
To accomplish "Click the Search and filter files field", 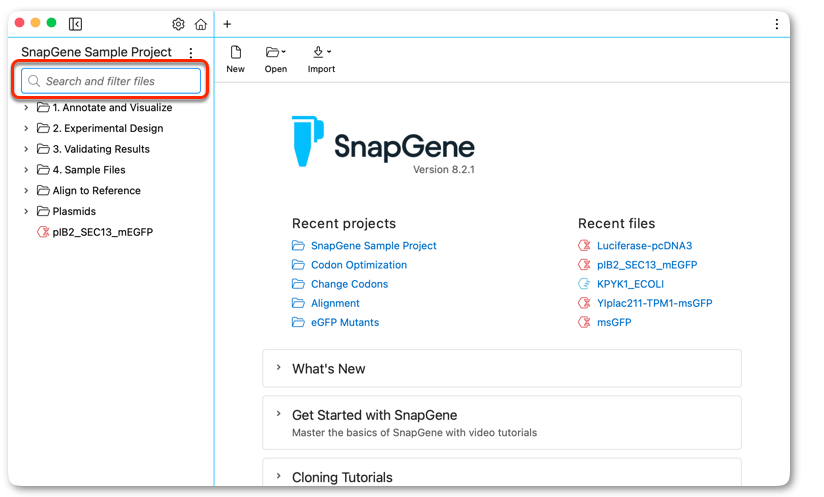I will [x=111, y=81].
